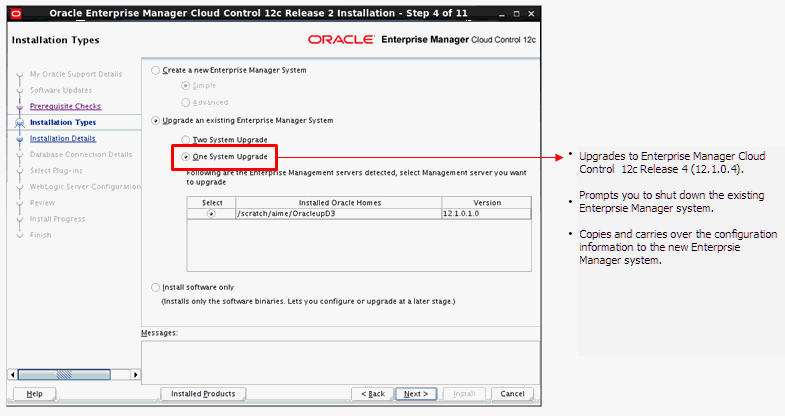Choose Install software only option

tap(156, 287)
